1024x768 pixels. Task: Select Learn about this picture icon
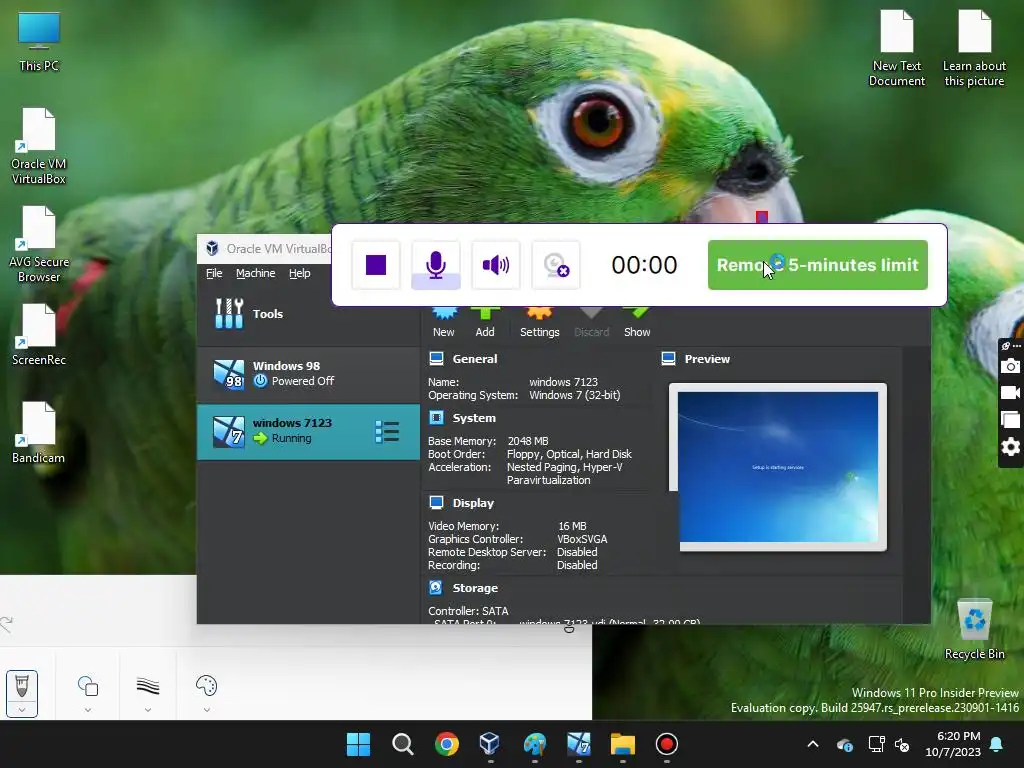pos(974,48)
